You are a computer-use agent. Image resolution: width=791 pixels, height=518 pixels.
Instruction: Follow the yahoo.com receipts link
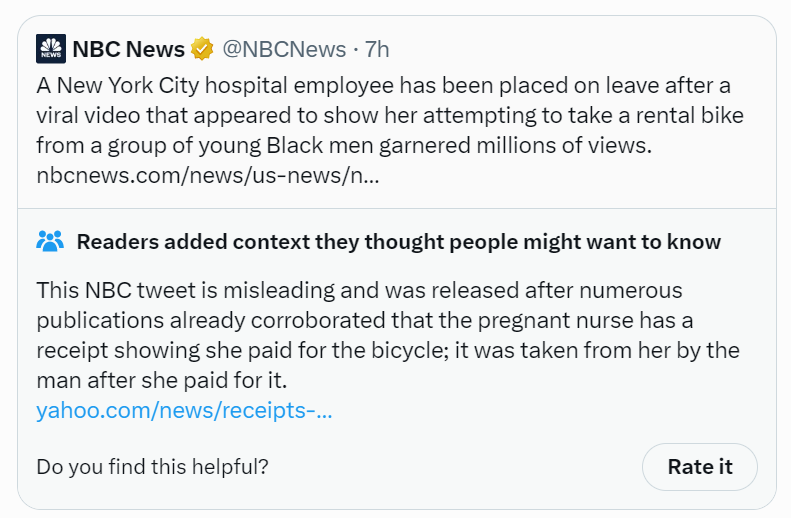pos(184,410)
